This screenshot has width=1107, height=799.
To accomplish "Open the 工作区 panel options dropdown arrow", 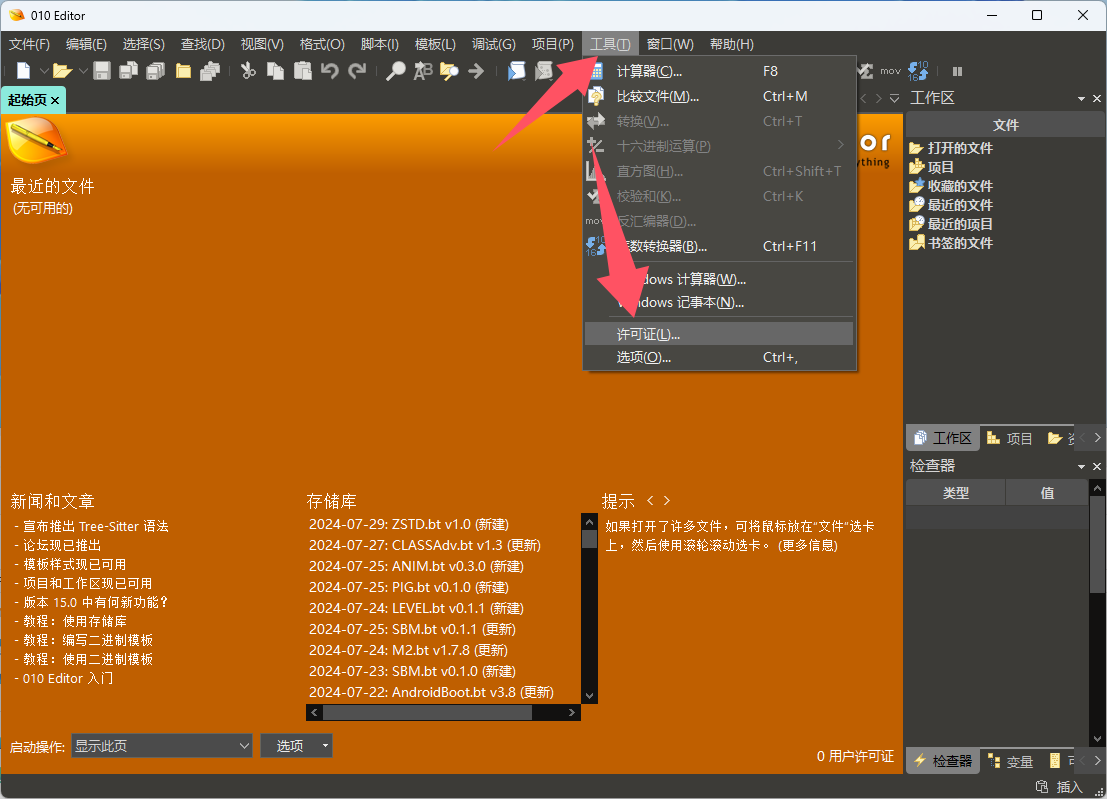I will pyautogui.click(x=1081, y=99).
